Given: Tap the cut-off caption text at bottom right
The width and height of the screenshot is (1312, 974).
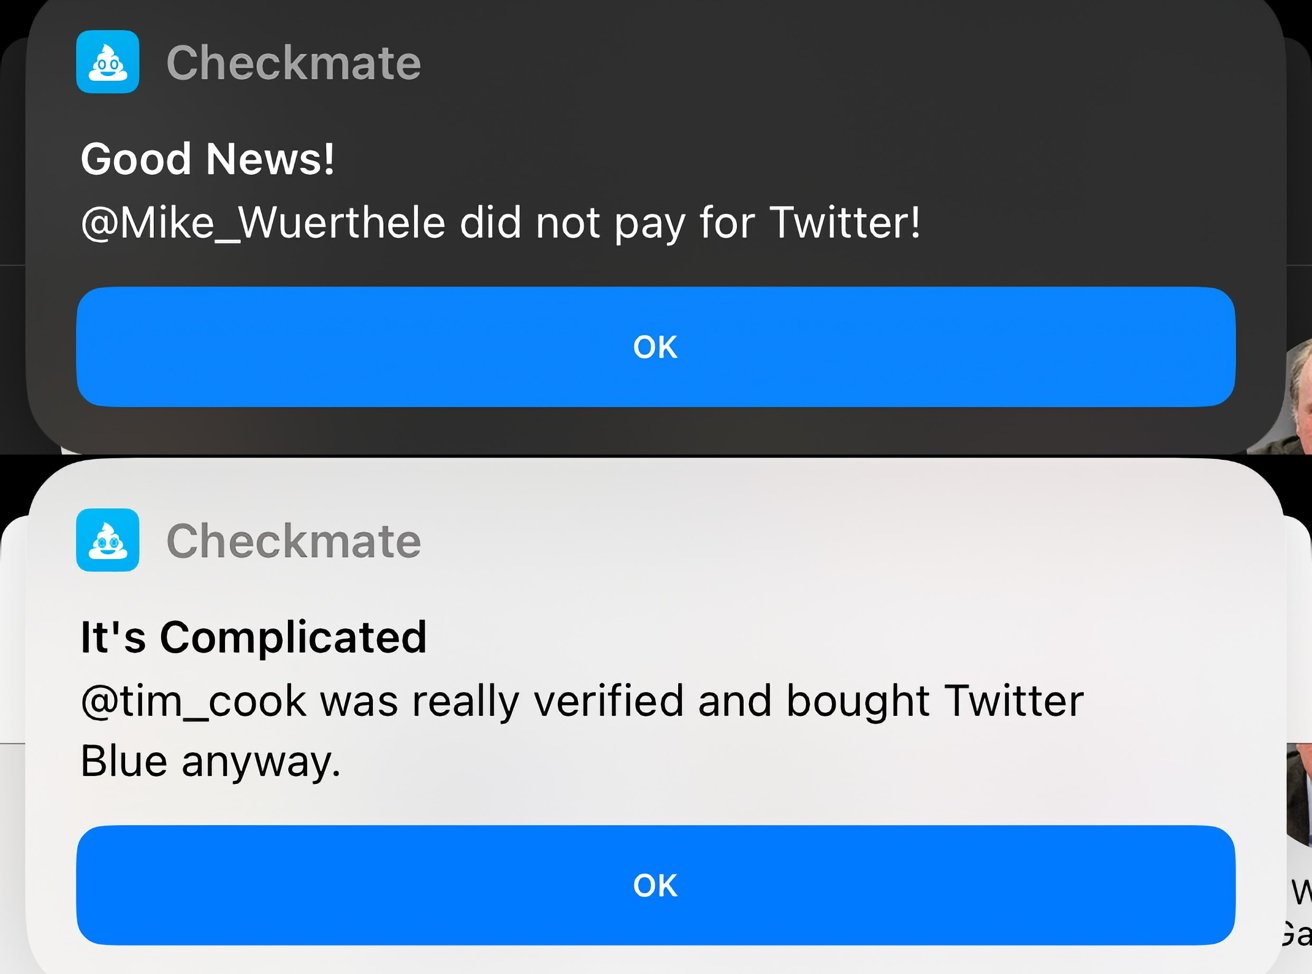Looking at the screenshot, I should tap(1298, 912).
